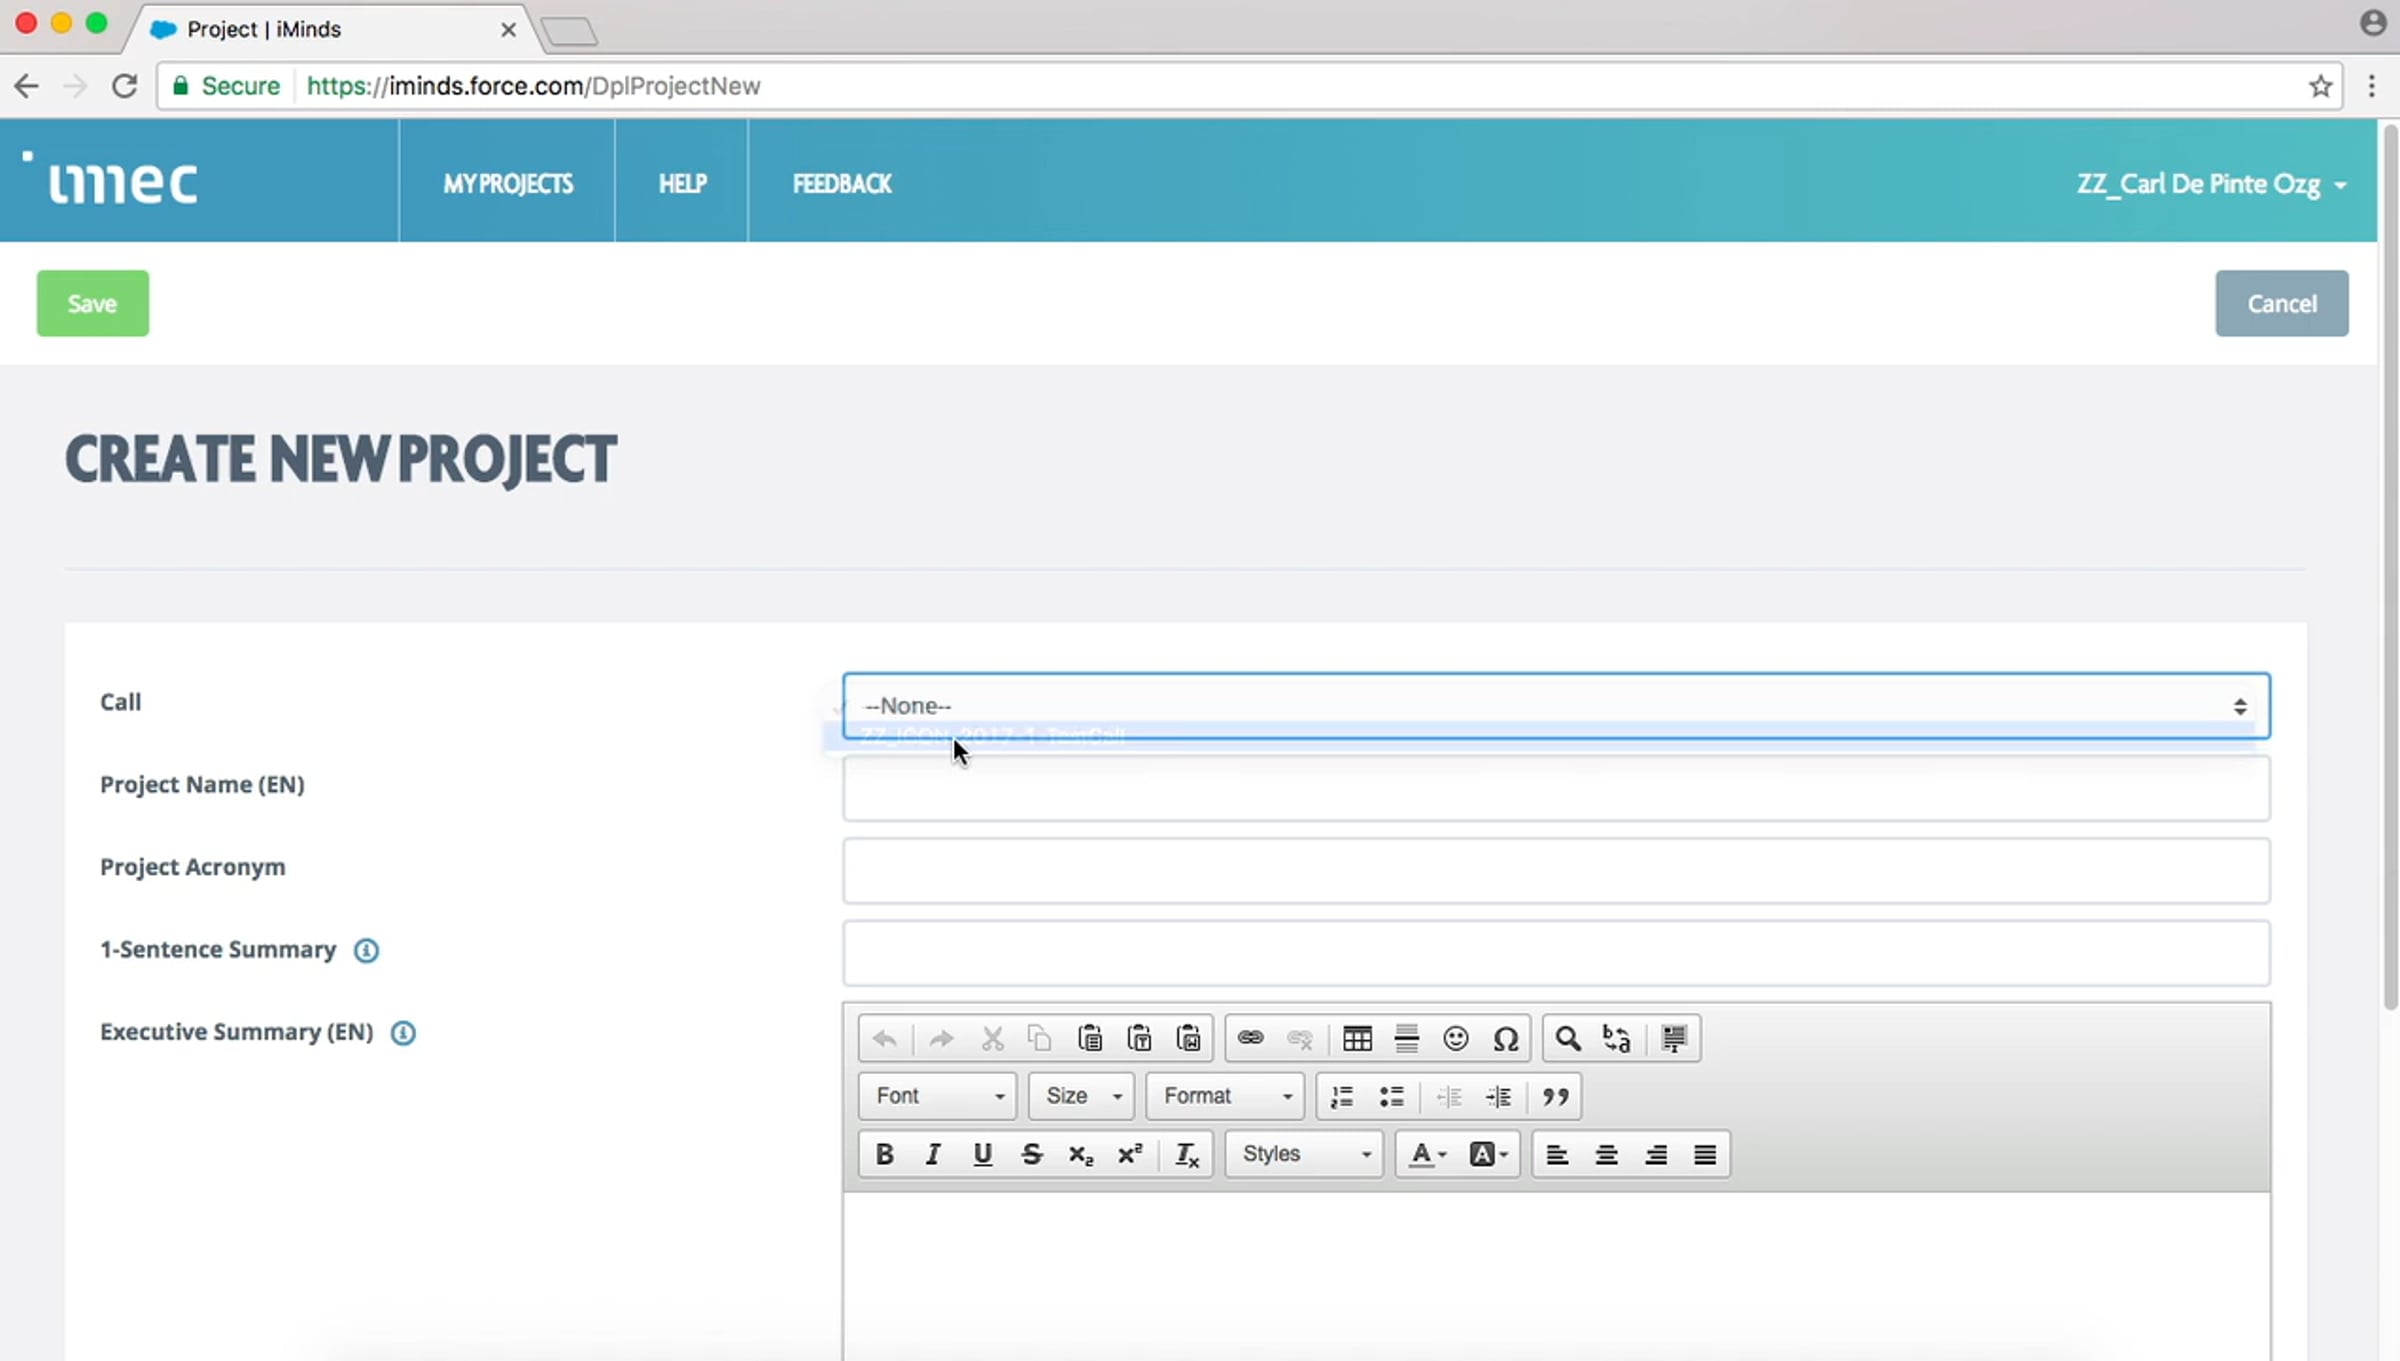Open HELP in navigation
The image size is (2400, 1361).
682,184
